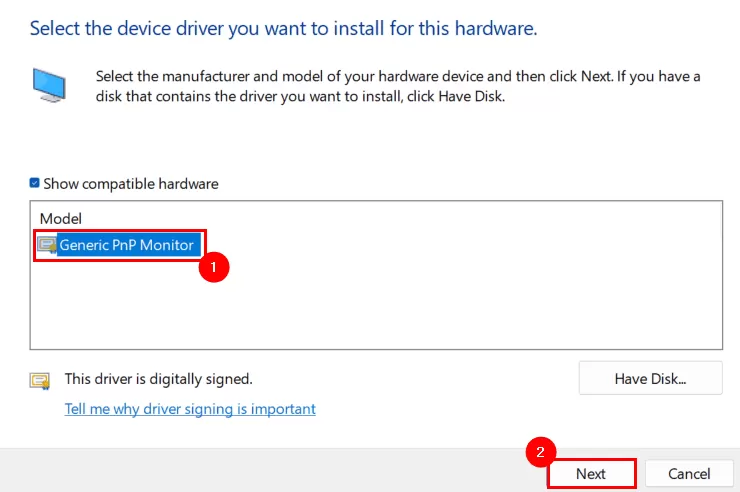Uncheck the Show compatible hardware checkbox
Image resolution: width=740 pixels, height=492 pixels.
(x=34, y=183)
